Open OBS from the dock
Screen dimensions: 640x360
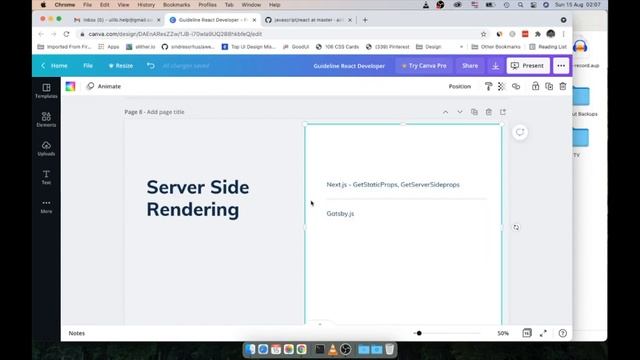coord(346,349)
